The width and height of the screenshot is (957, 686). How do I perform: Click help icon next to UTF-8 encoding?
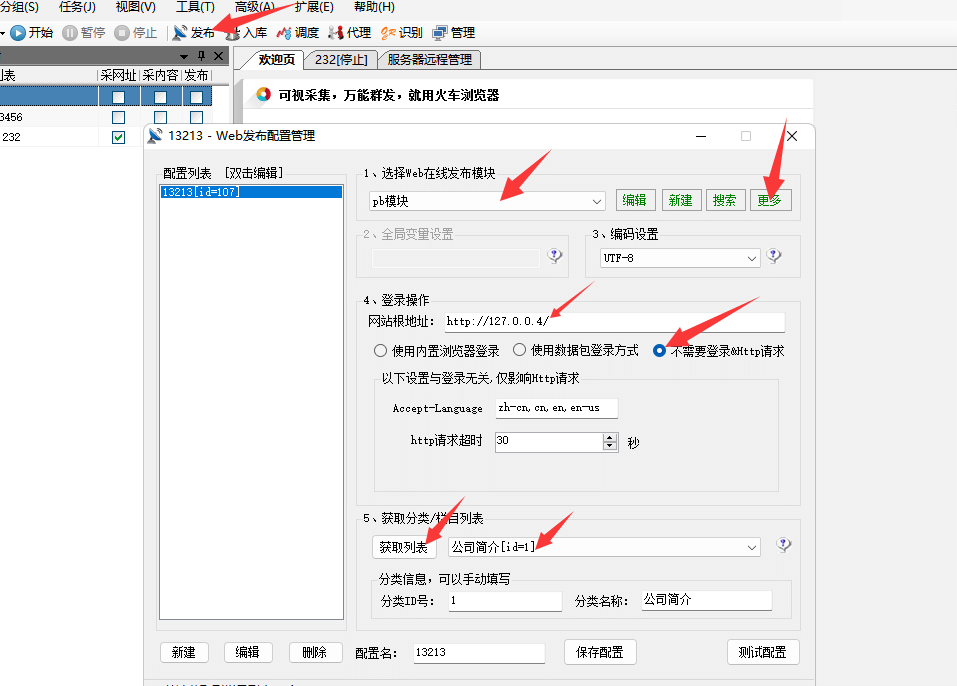[774, 256]
